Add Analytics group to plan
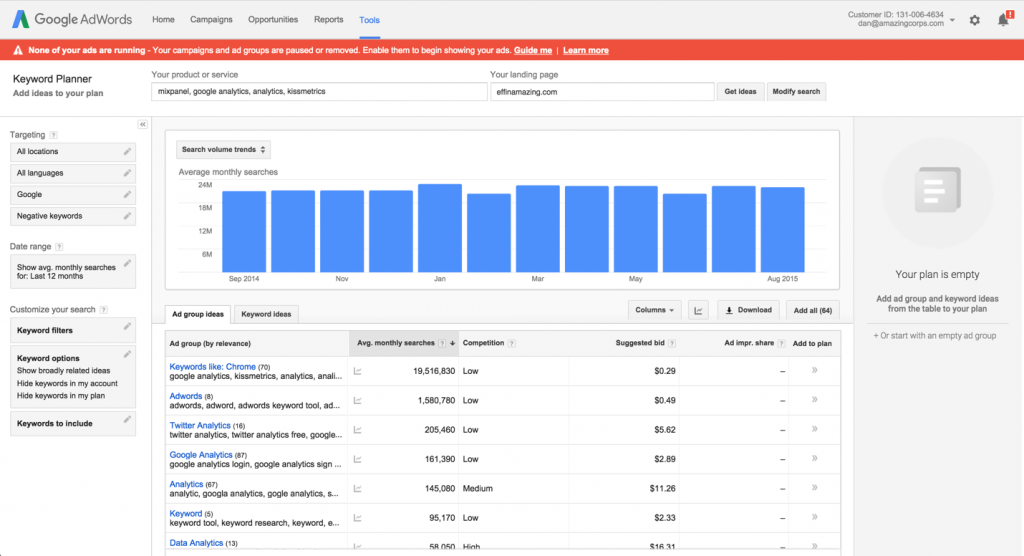 pyautogui.click(x=814, y=488)
